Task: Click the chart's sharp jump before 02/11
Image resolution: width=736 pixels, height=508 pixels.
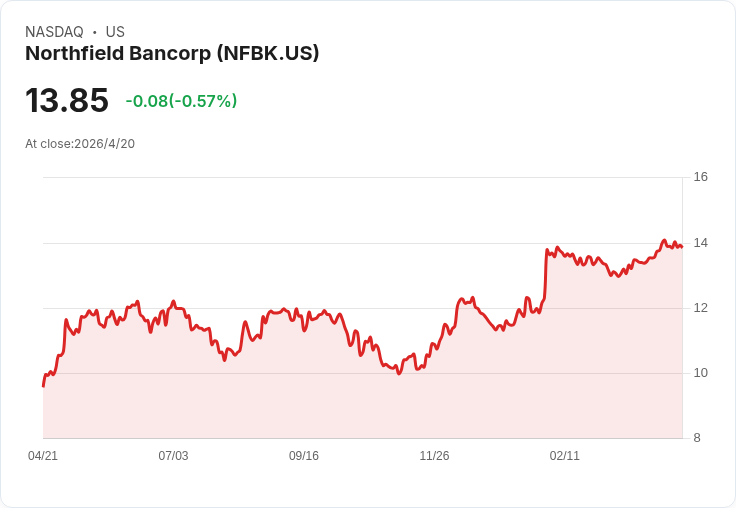Action: [545, 275]
